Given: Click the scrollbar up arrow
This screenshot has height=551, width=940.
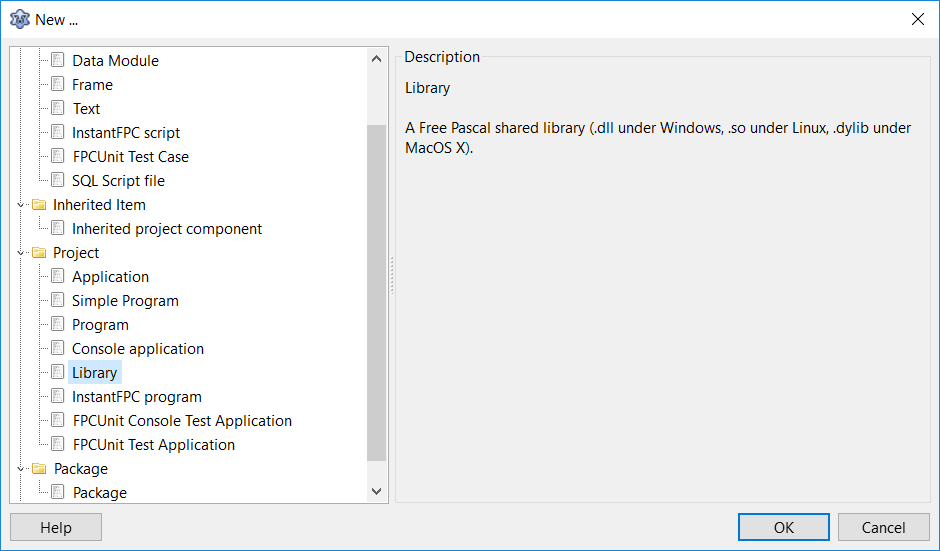Looking at the screenshot, I should tap(376, 59).
